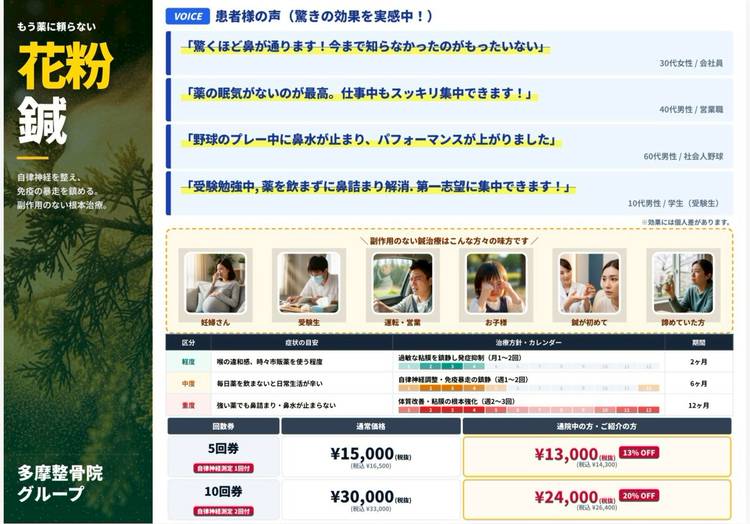Select the 中度 severity row label
Screen dimensions: 750x524
pos(188,383)
